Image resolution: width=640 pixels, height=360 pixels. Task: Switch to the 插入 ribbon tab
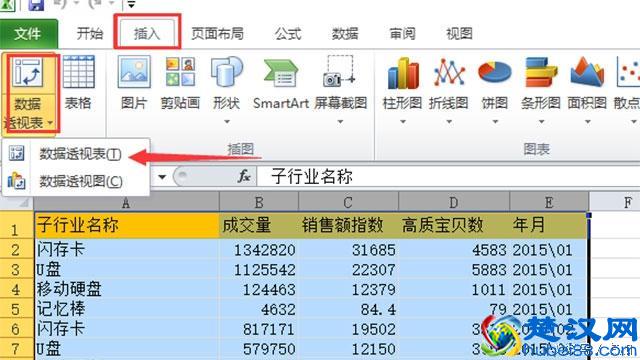[x=147, y=33]
